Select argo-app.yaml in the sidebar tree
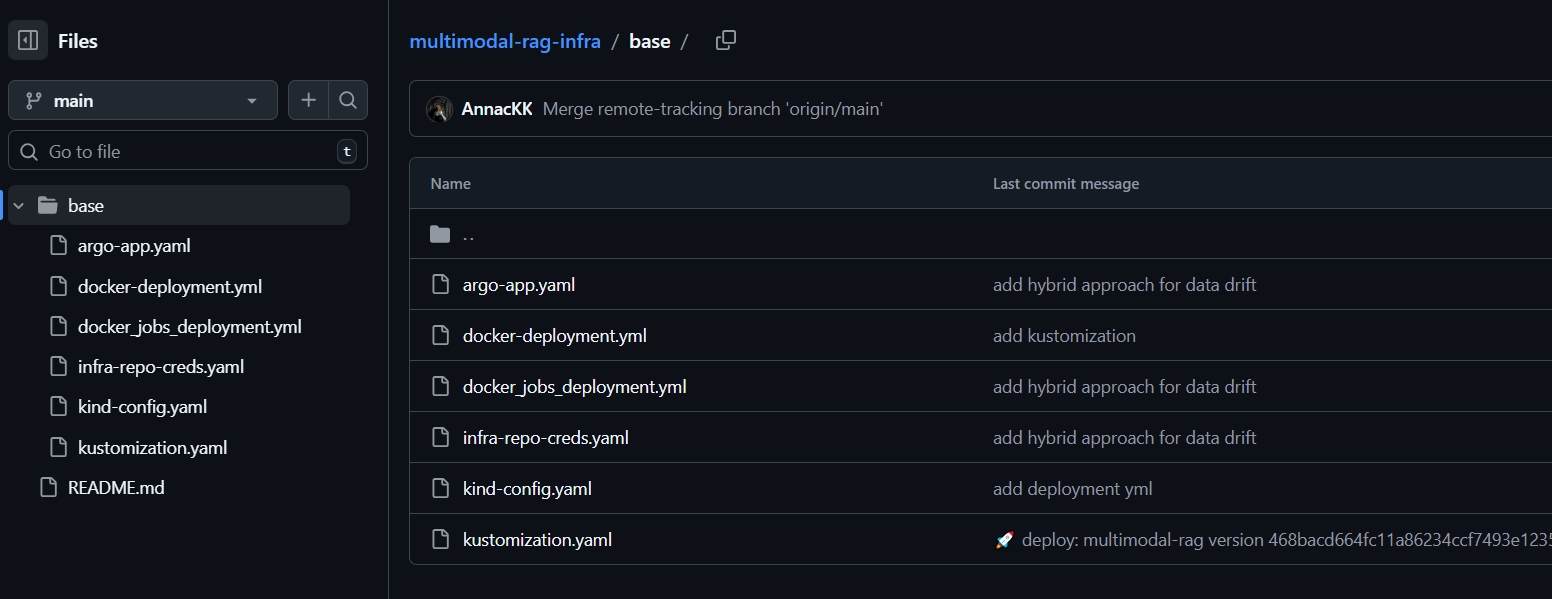The image size is (1552, 599). [133, 246]
